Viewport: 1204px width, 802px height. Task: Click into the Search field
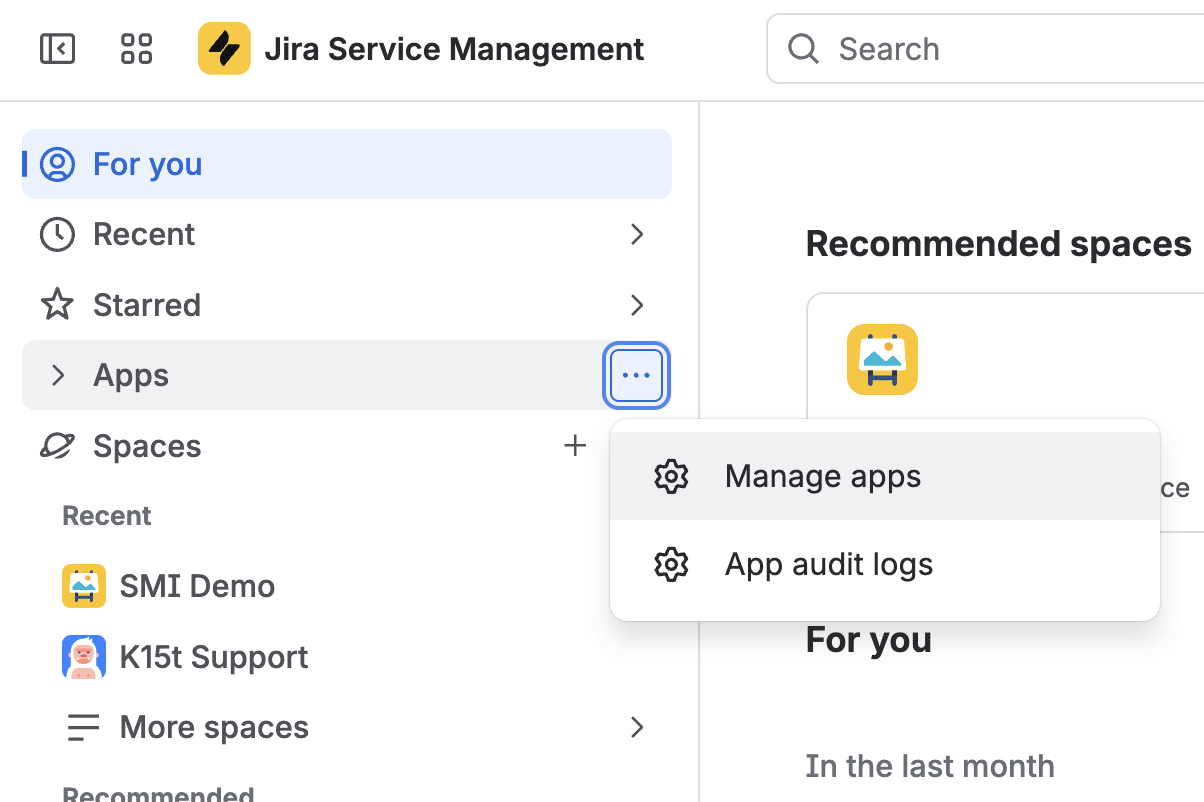coord(985,48)
